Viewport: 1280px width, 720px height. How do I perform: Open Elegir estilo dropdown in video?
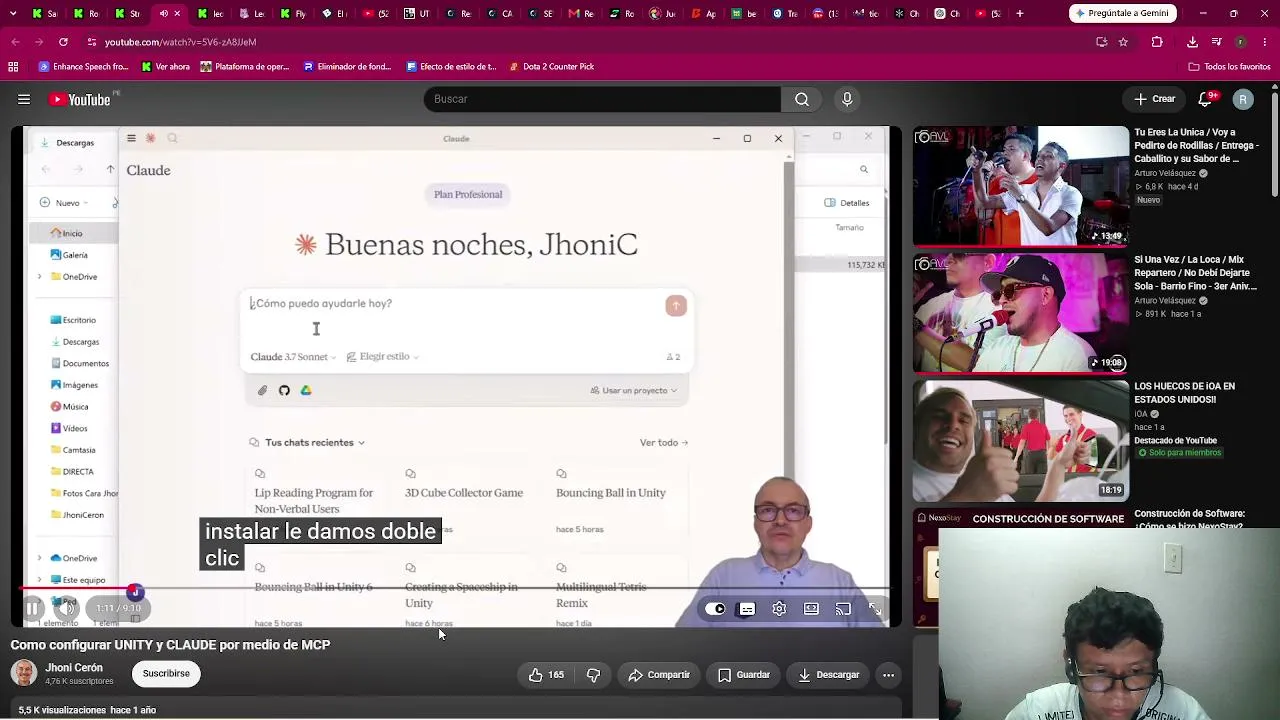383,357
